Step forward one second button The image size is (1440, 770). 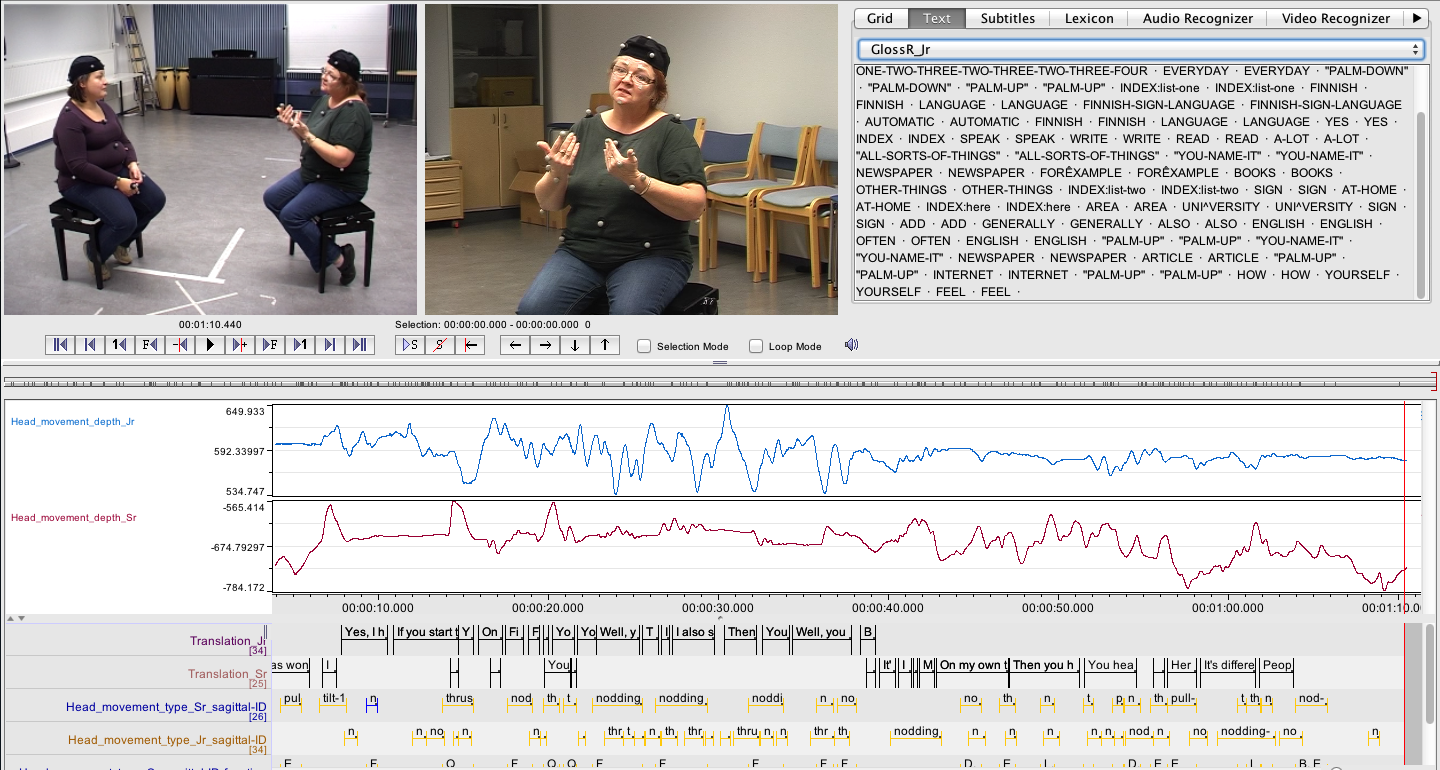(300, 345)
